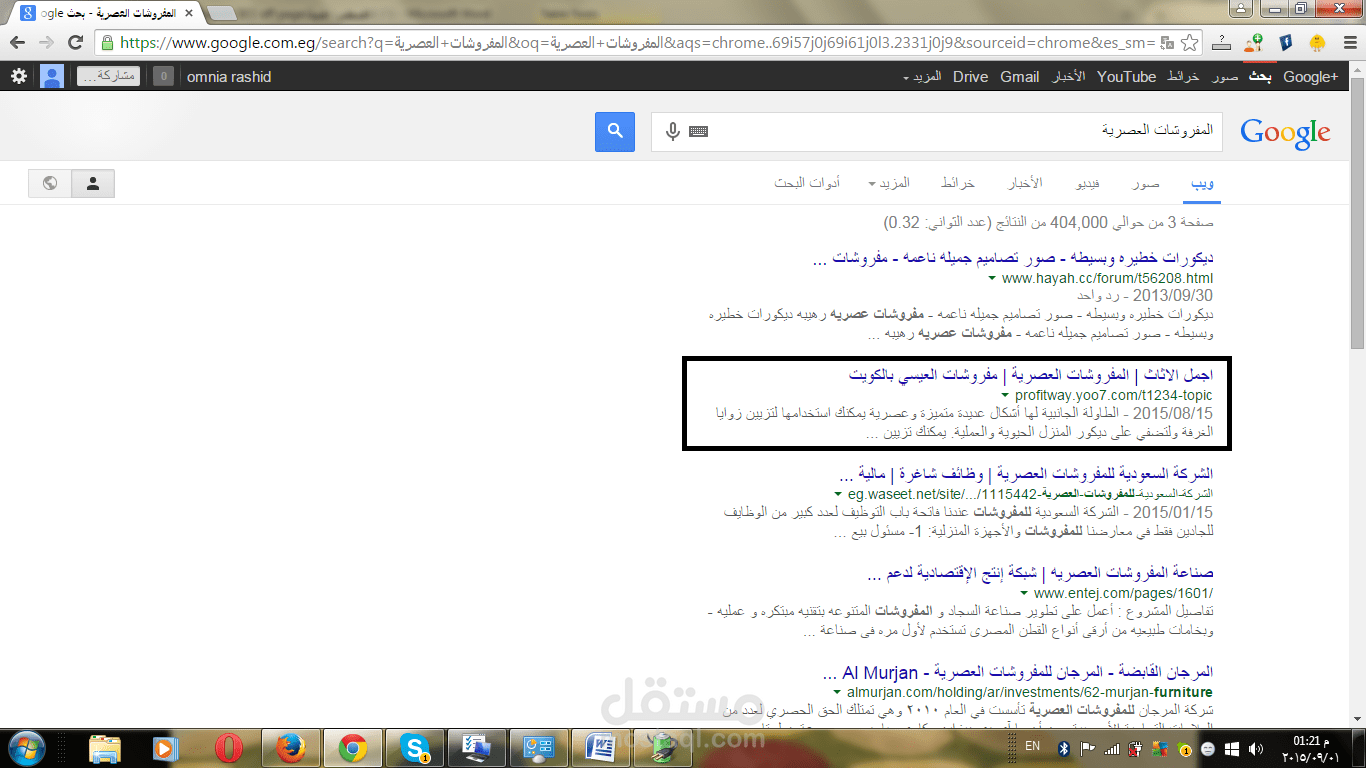
Task: Click the Bluetooth icon in system tray
Action: point(1064,748)
